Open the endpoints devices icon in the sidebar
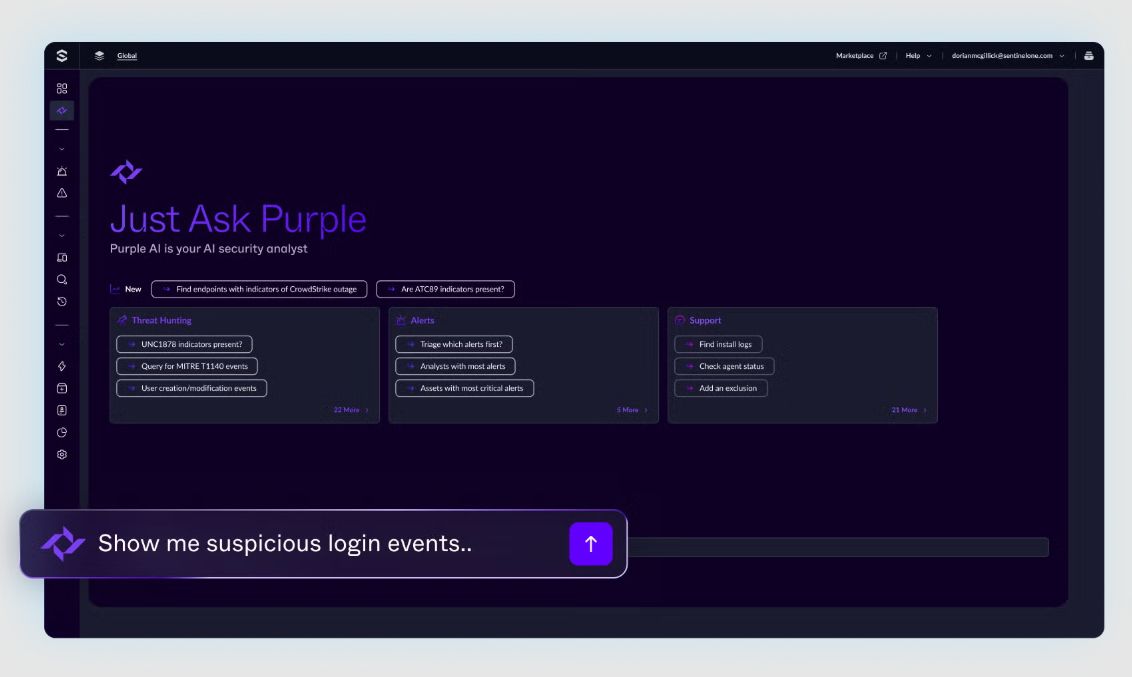Screen dimensions: 1132x677 point(62,258)
